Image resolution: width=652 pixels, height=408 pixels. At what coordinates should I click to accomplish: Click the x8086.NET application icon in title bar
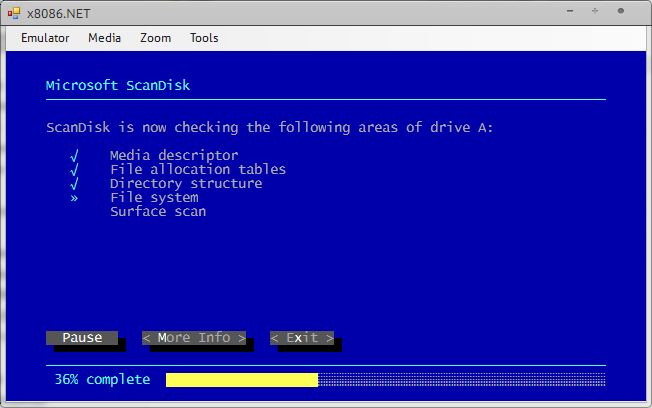coord(14,11)
